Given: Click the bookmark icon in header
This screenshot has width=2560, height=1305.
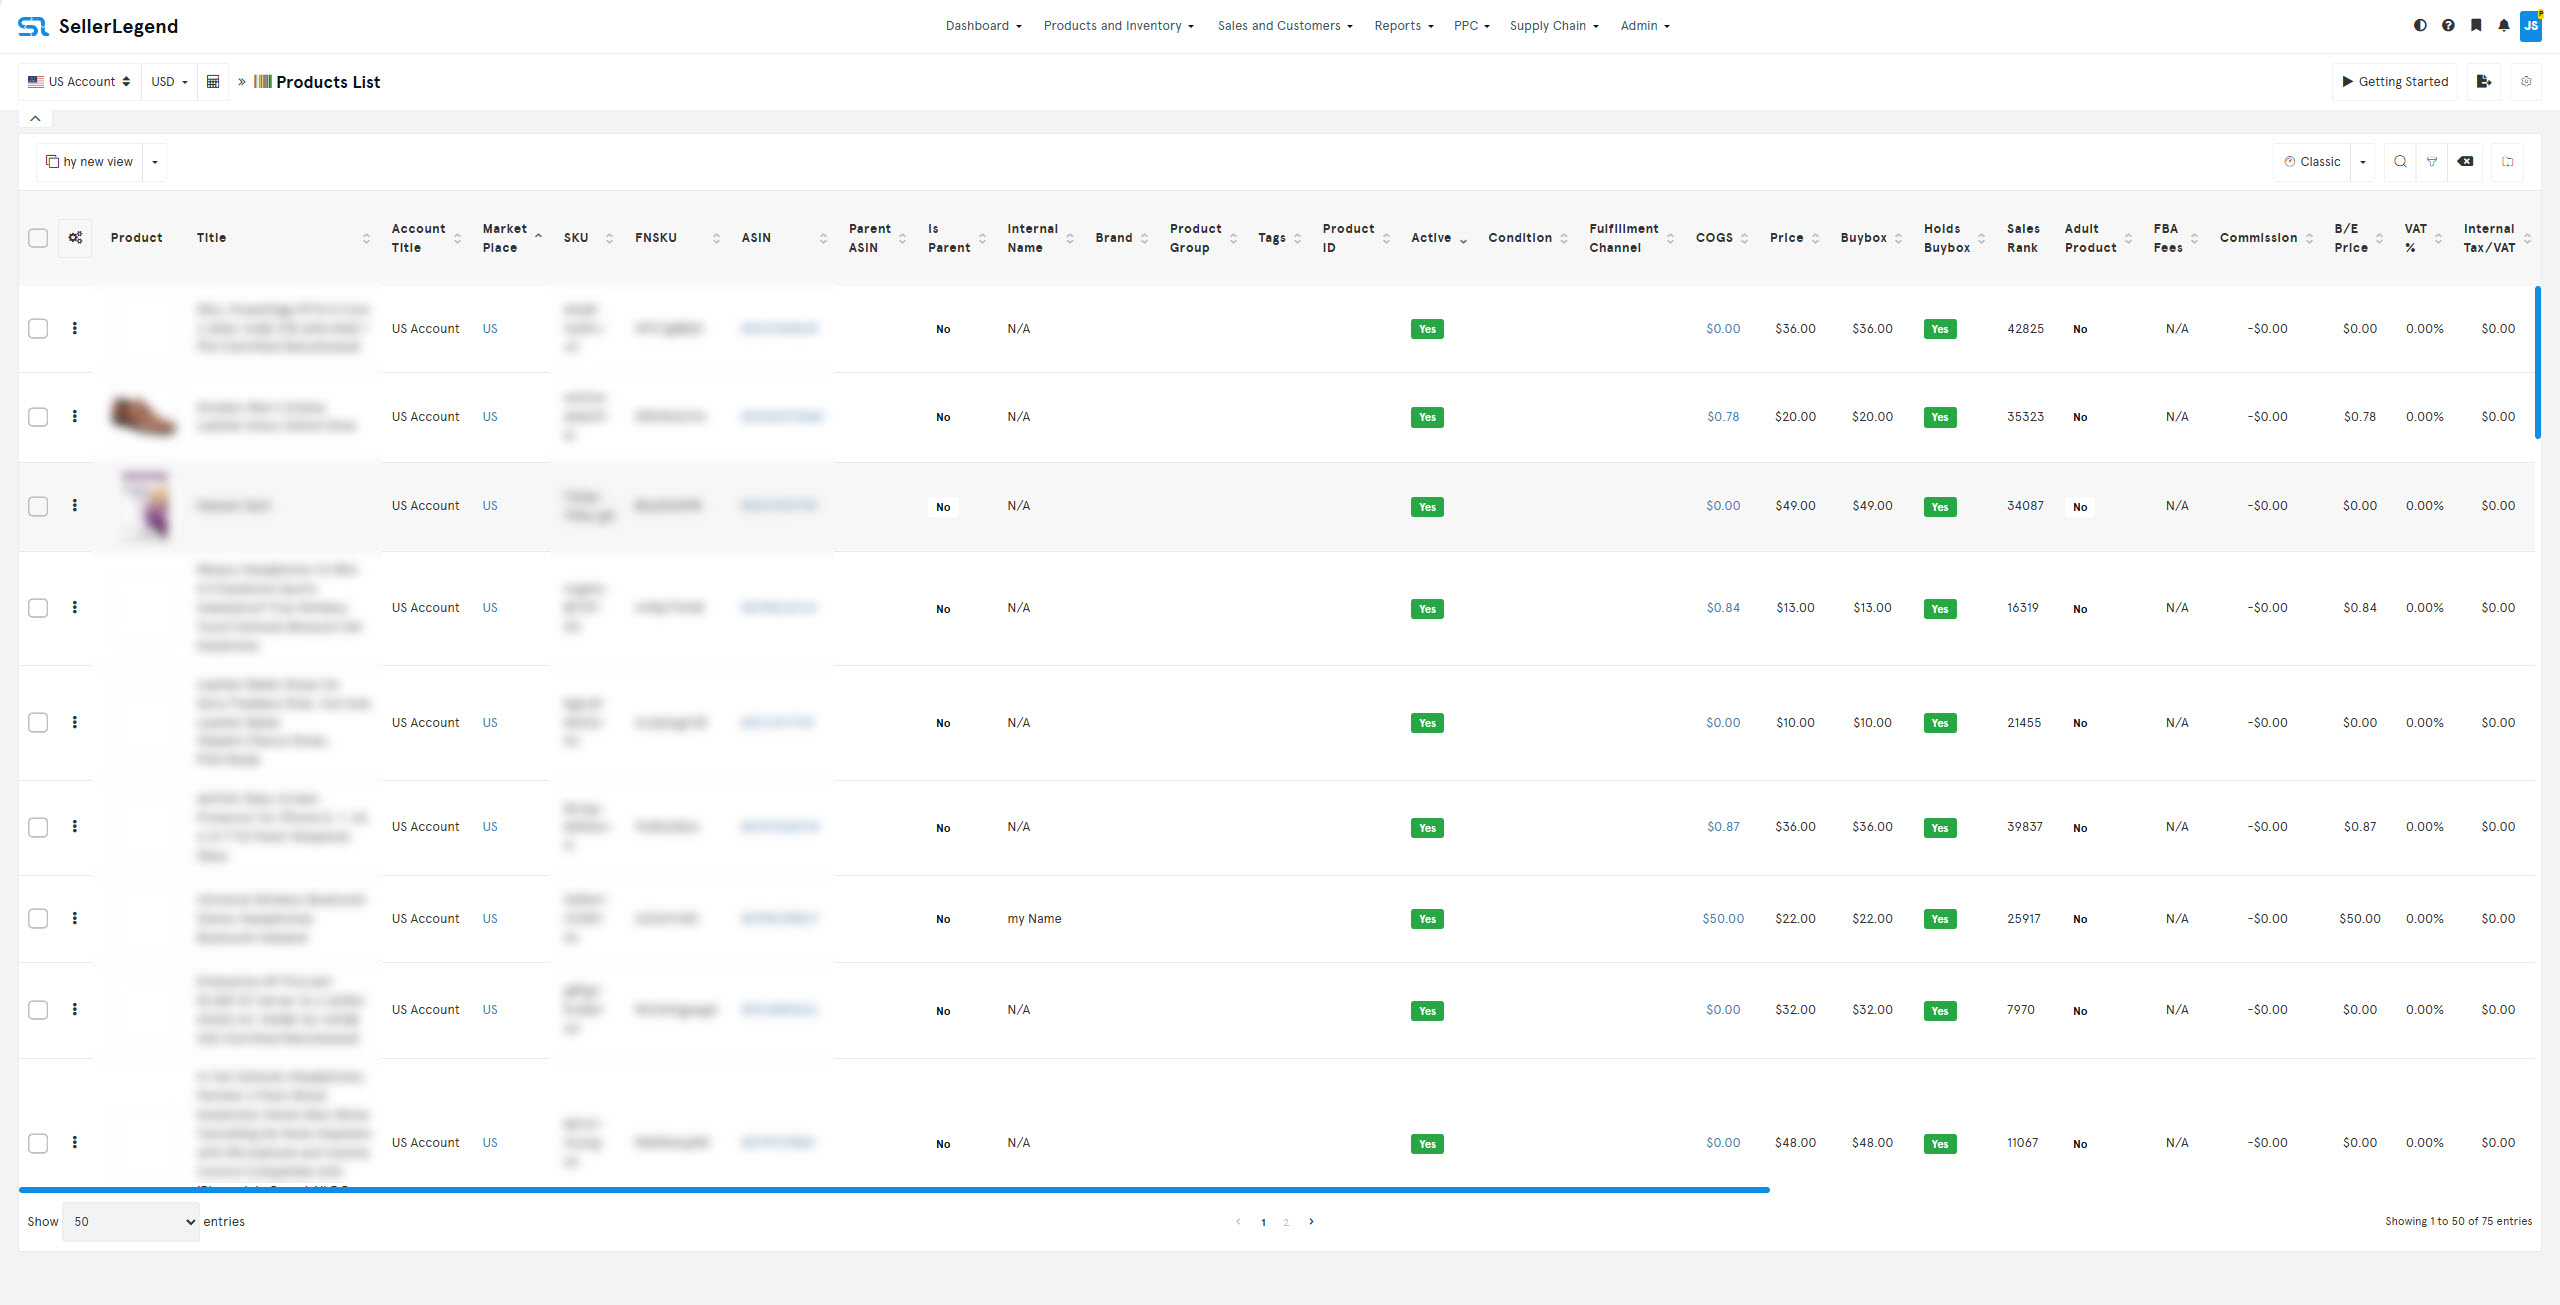Looking at the screenshot, I should (x=2476, y=26).
